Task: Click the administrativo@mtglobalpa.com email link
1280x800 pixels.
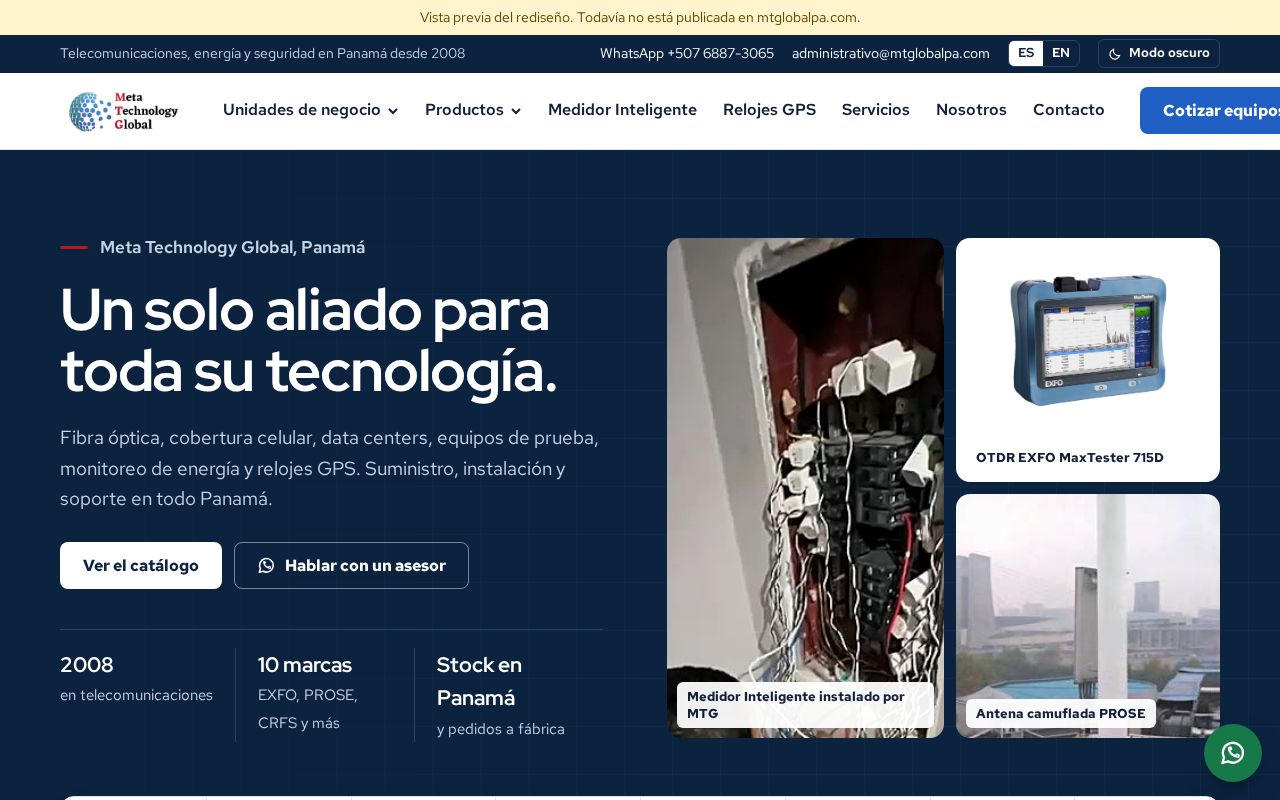Action: point(891,54)
